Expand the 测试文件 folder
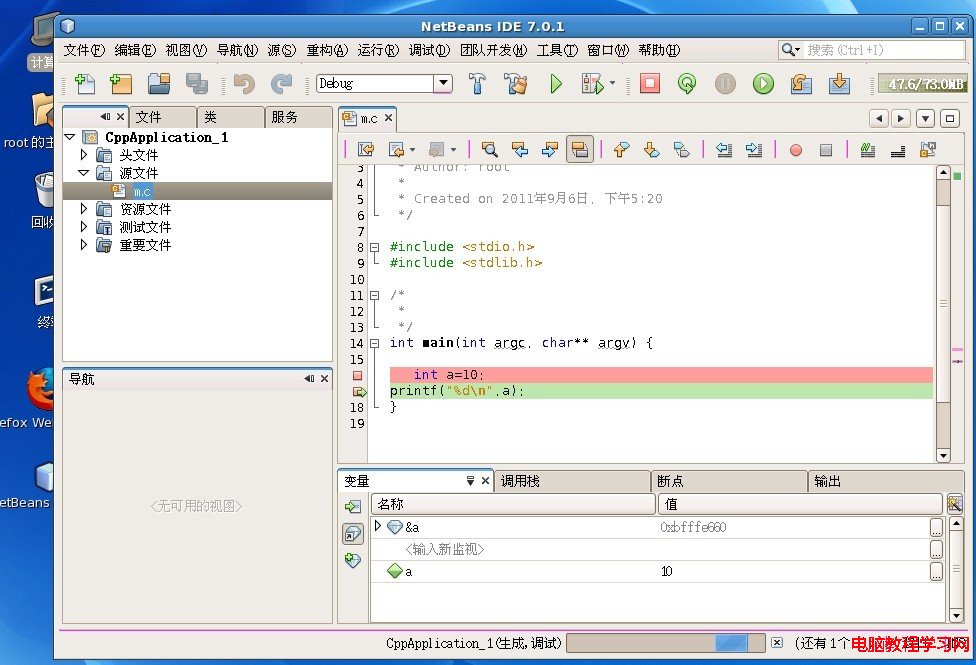Image resolution: width=976 pixels, height=665 pixels. (x=83, y=227)
